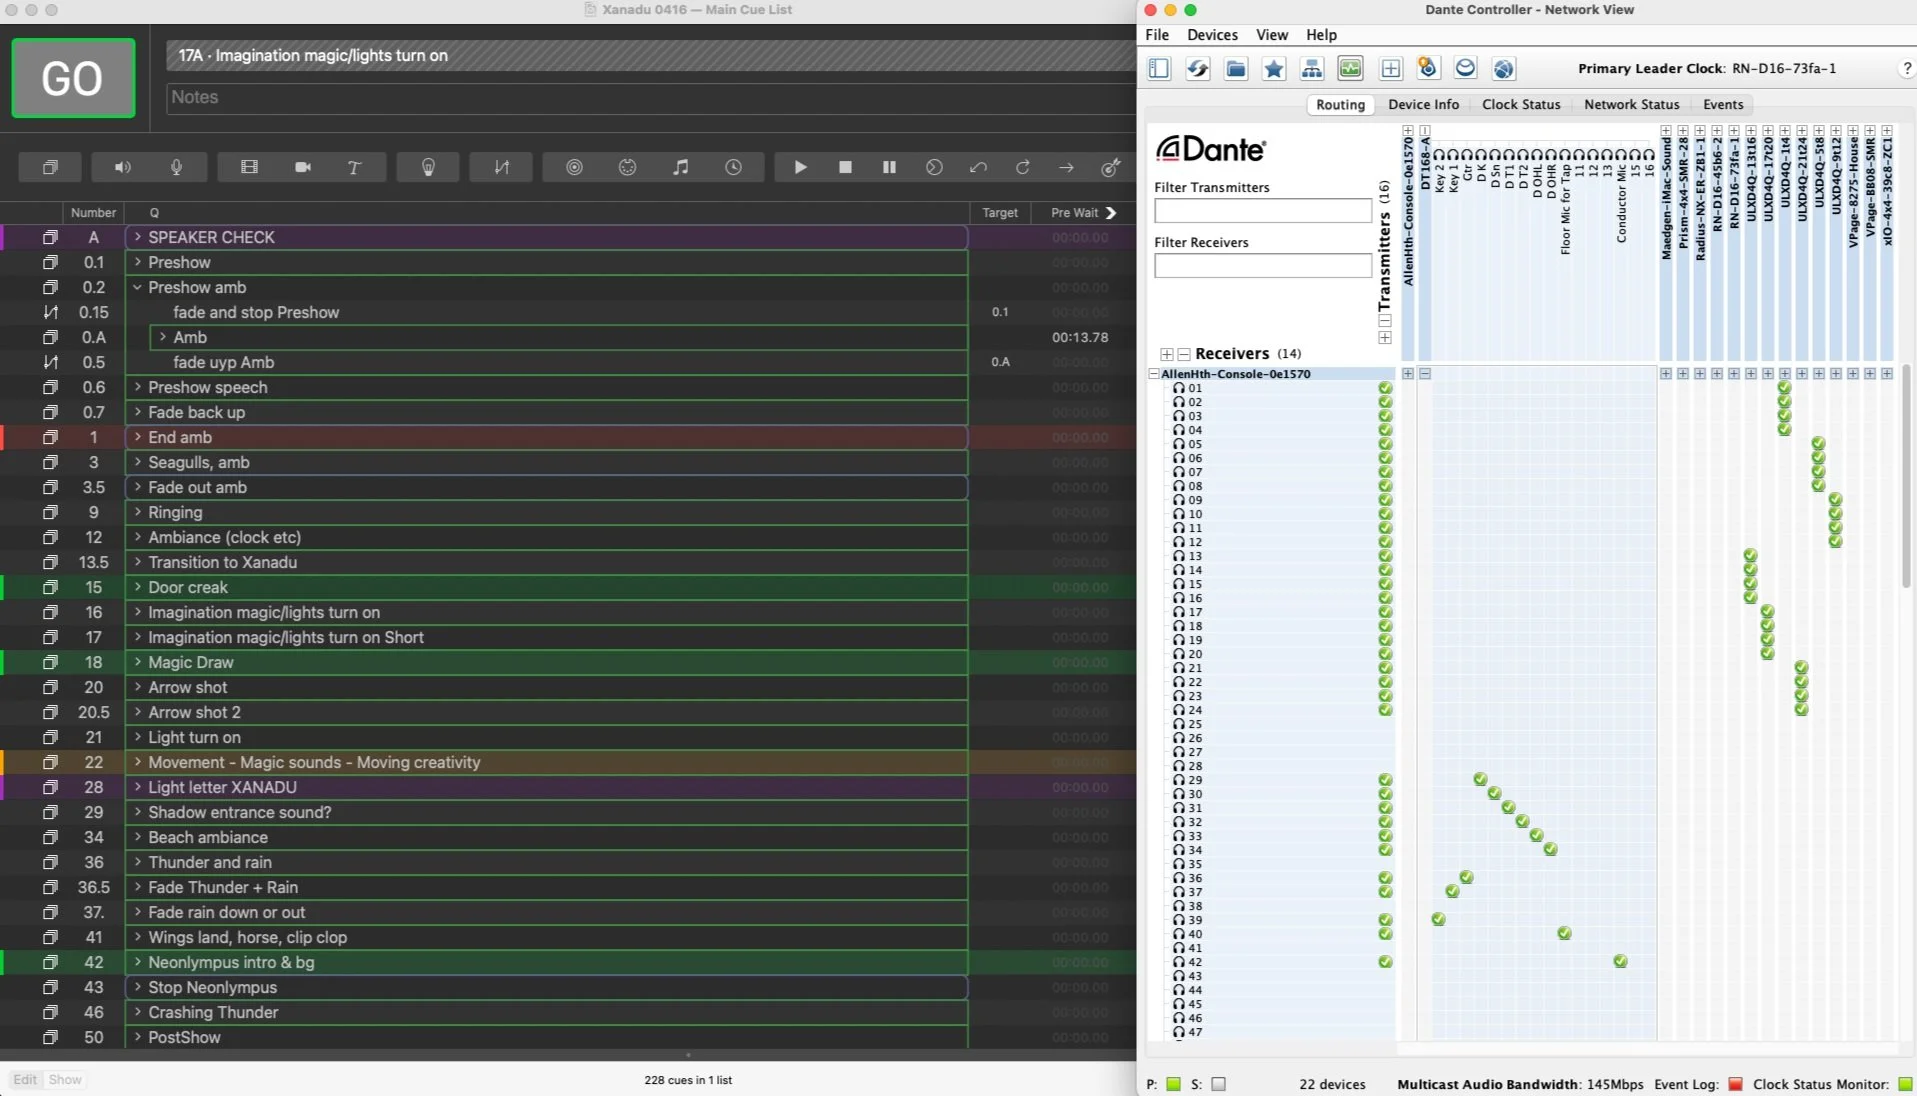The image size is (1917, 1096).
Task: Add a Reset cue with undo arrow
Action: [x=978, y=167]
